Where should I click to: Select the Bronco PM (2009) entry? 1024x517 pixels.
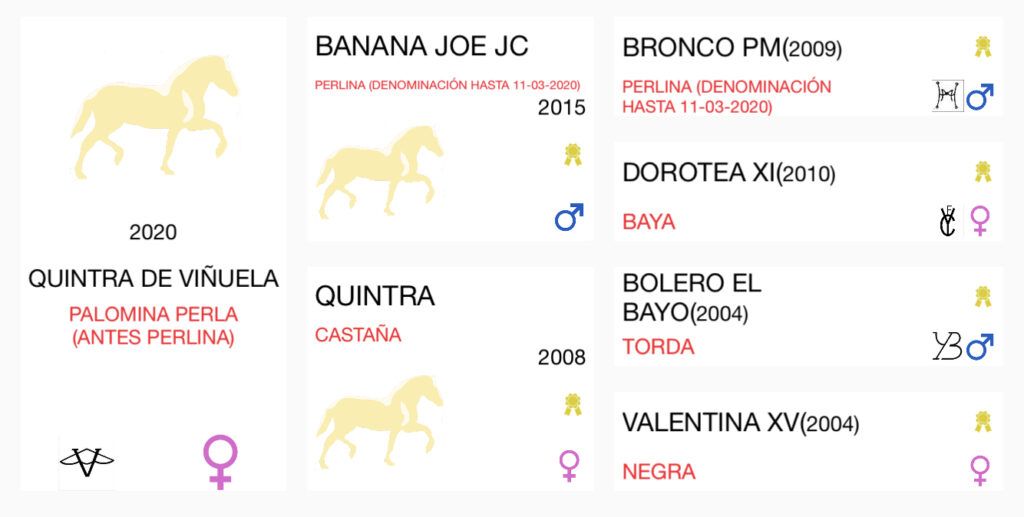pyautogui.click(x=732, y=48)
